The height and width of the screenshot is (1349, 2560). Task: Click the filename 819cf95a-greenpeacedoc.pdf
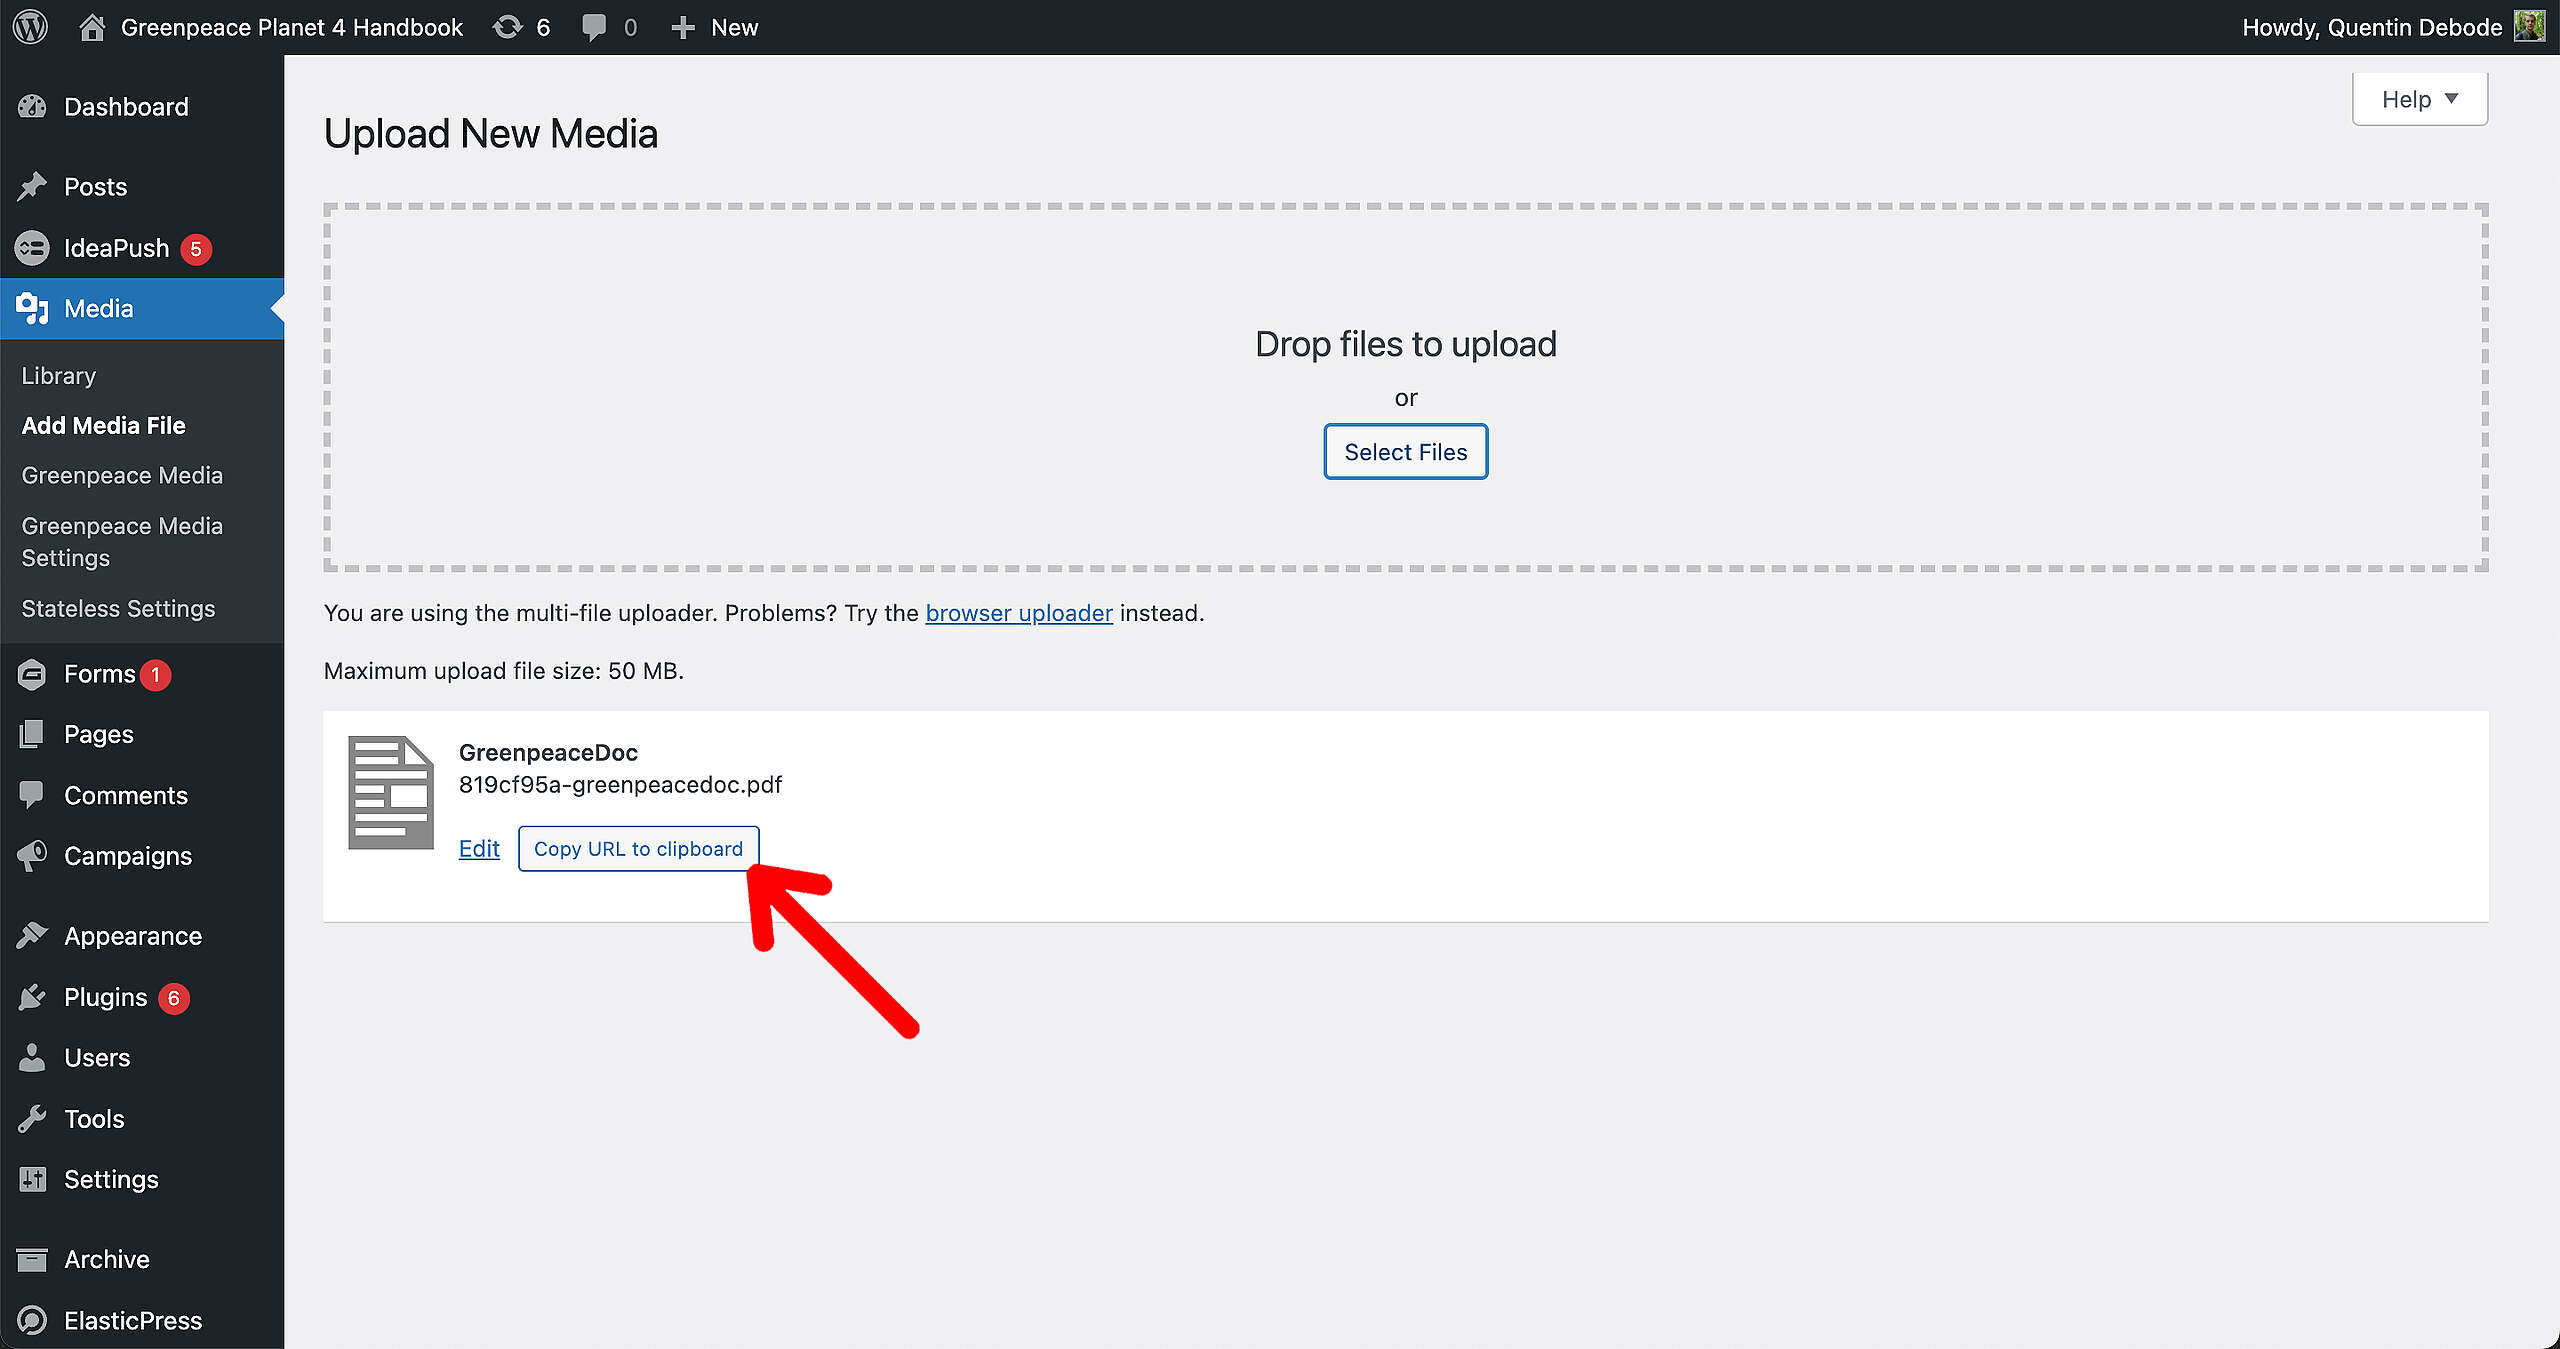click(x=620, y=785)
